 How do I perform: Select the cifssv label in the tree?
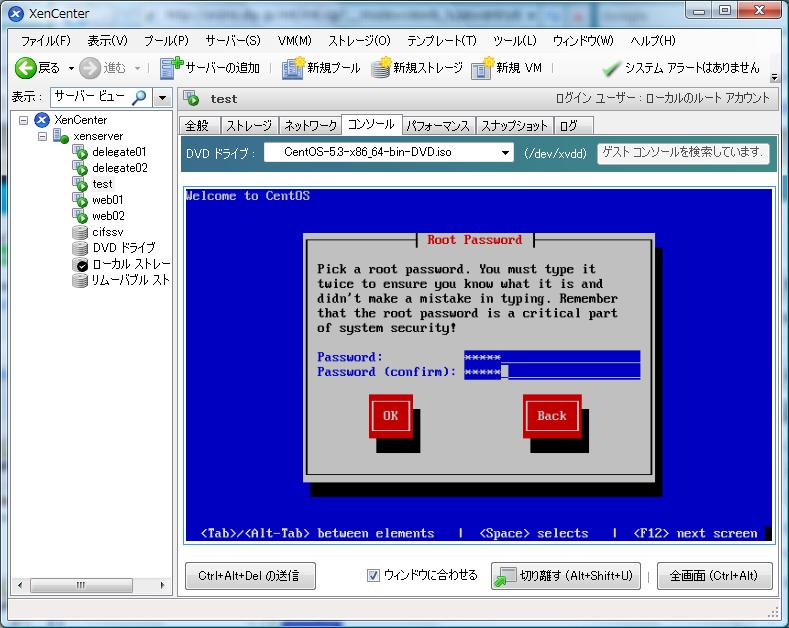point(108,232)
